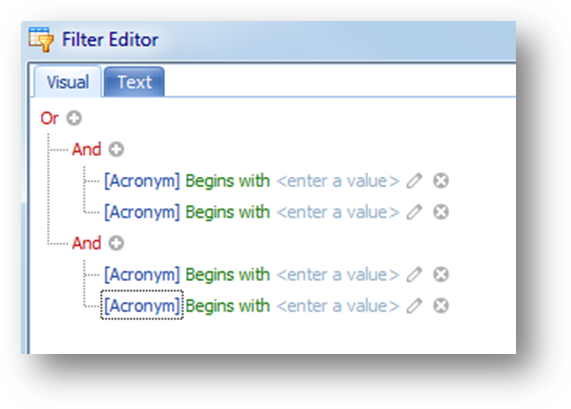Image resolution: width=571 pixels, height=409 pixels.
Task: Change the second And group operator
Action: tap(86, 243)
